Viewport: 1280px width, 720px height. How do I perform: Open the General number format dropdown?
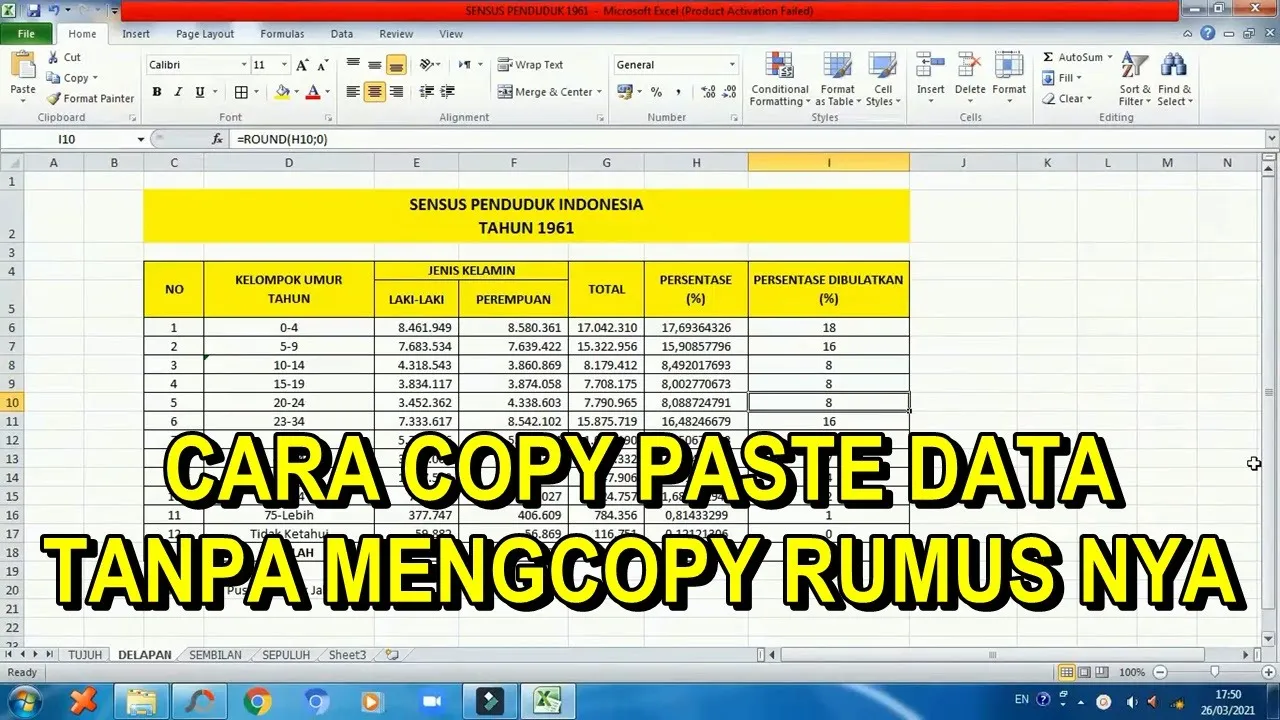(731, 65)
